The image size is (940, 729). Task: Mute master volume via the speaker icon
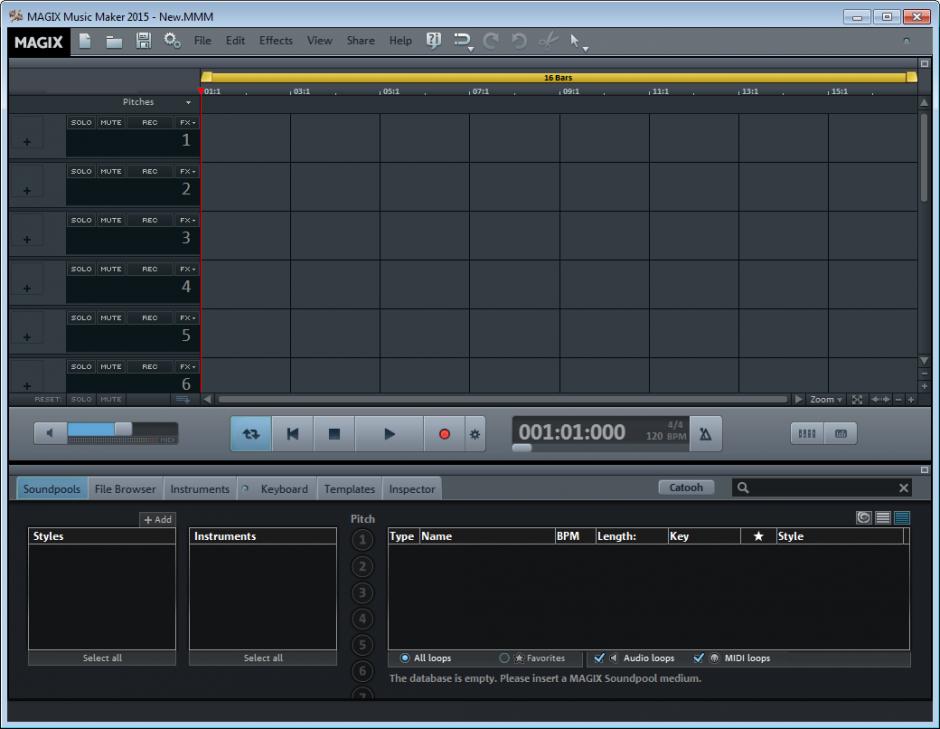click(x=50, y=433)
